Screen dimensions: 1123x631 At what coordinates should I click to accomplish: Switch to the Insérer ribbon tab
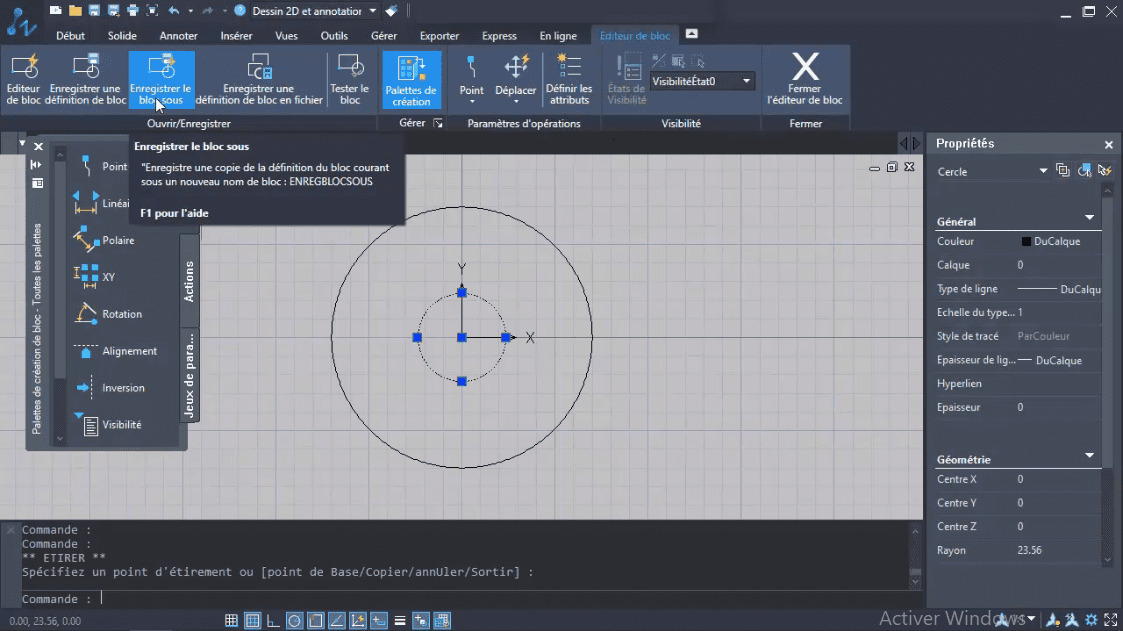click(x=236, y=36)
